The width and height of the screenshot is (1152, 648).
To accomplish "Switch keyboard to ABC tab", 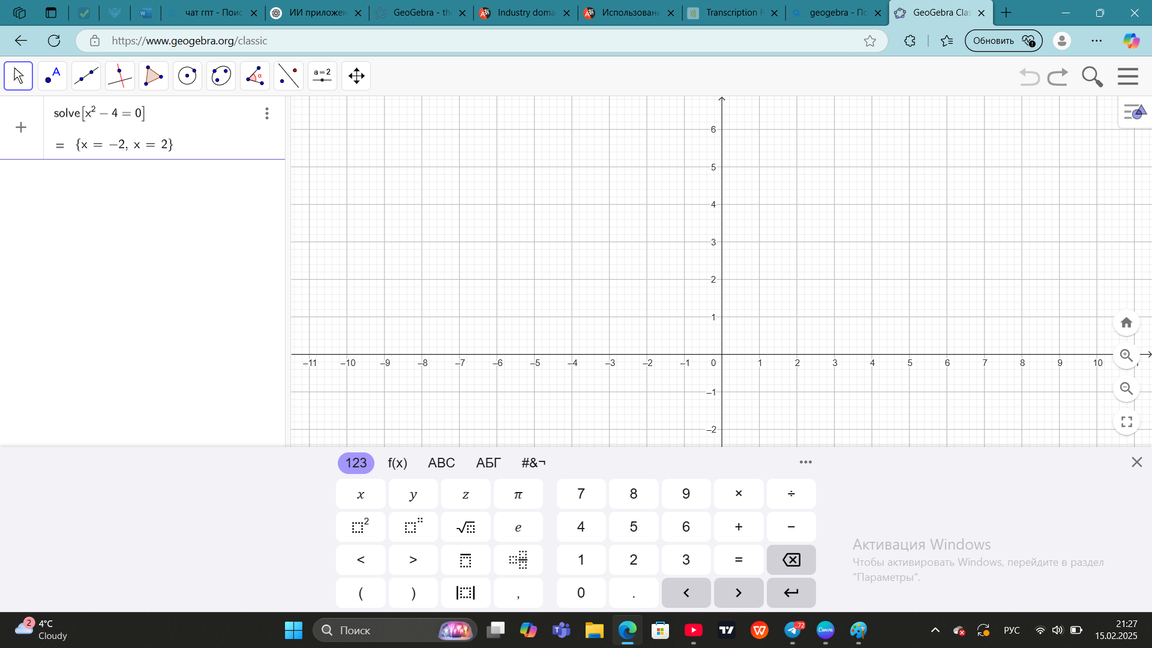I will (441, 463).
